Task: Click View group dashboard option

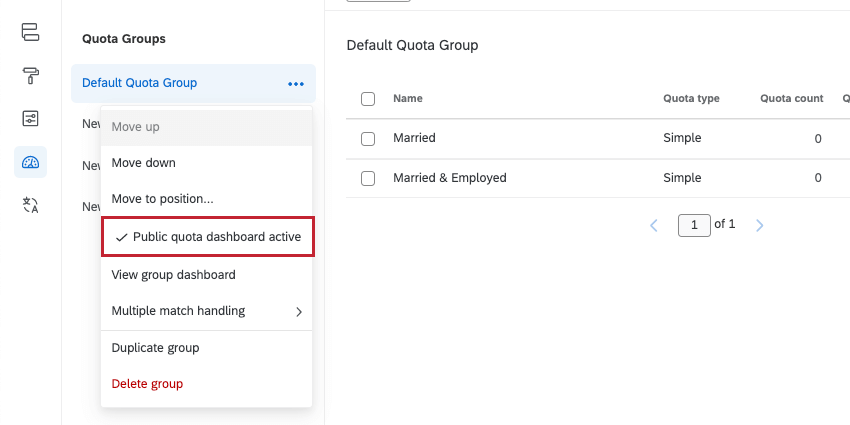Action: pyautogui.click(x=173, y=275)
